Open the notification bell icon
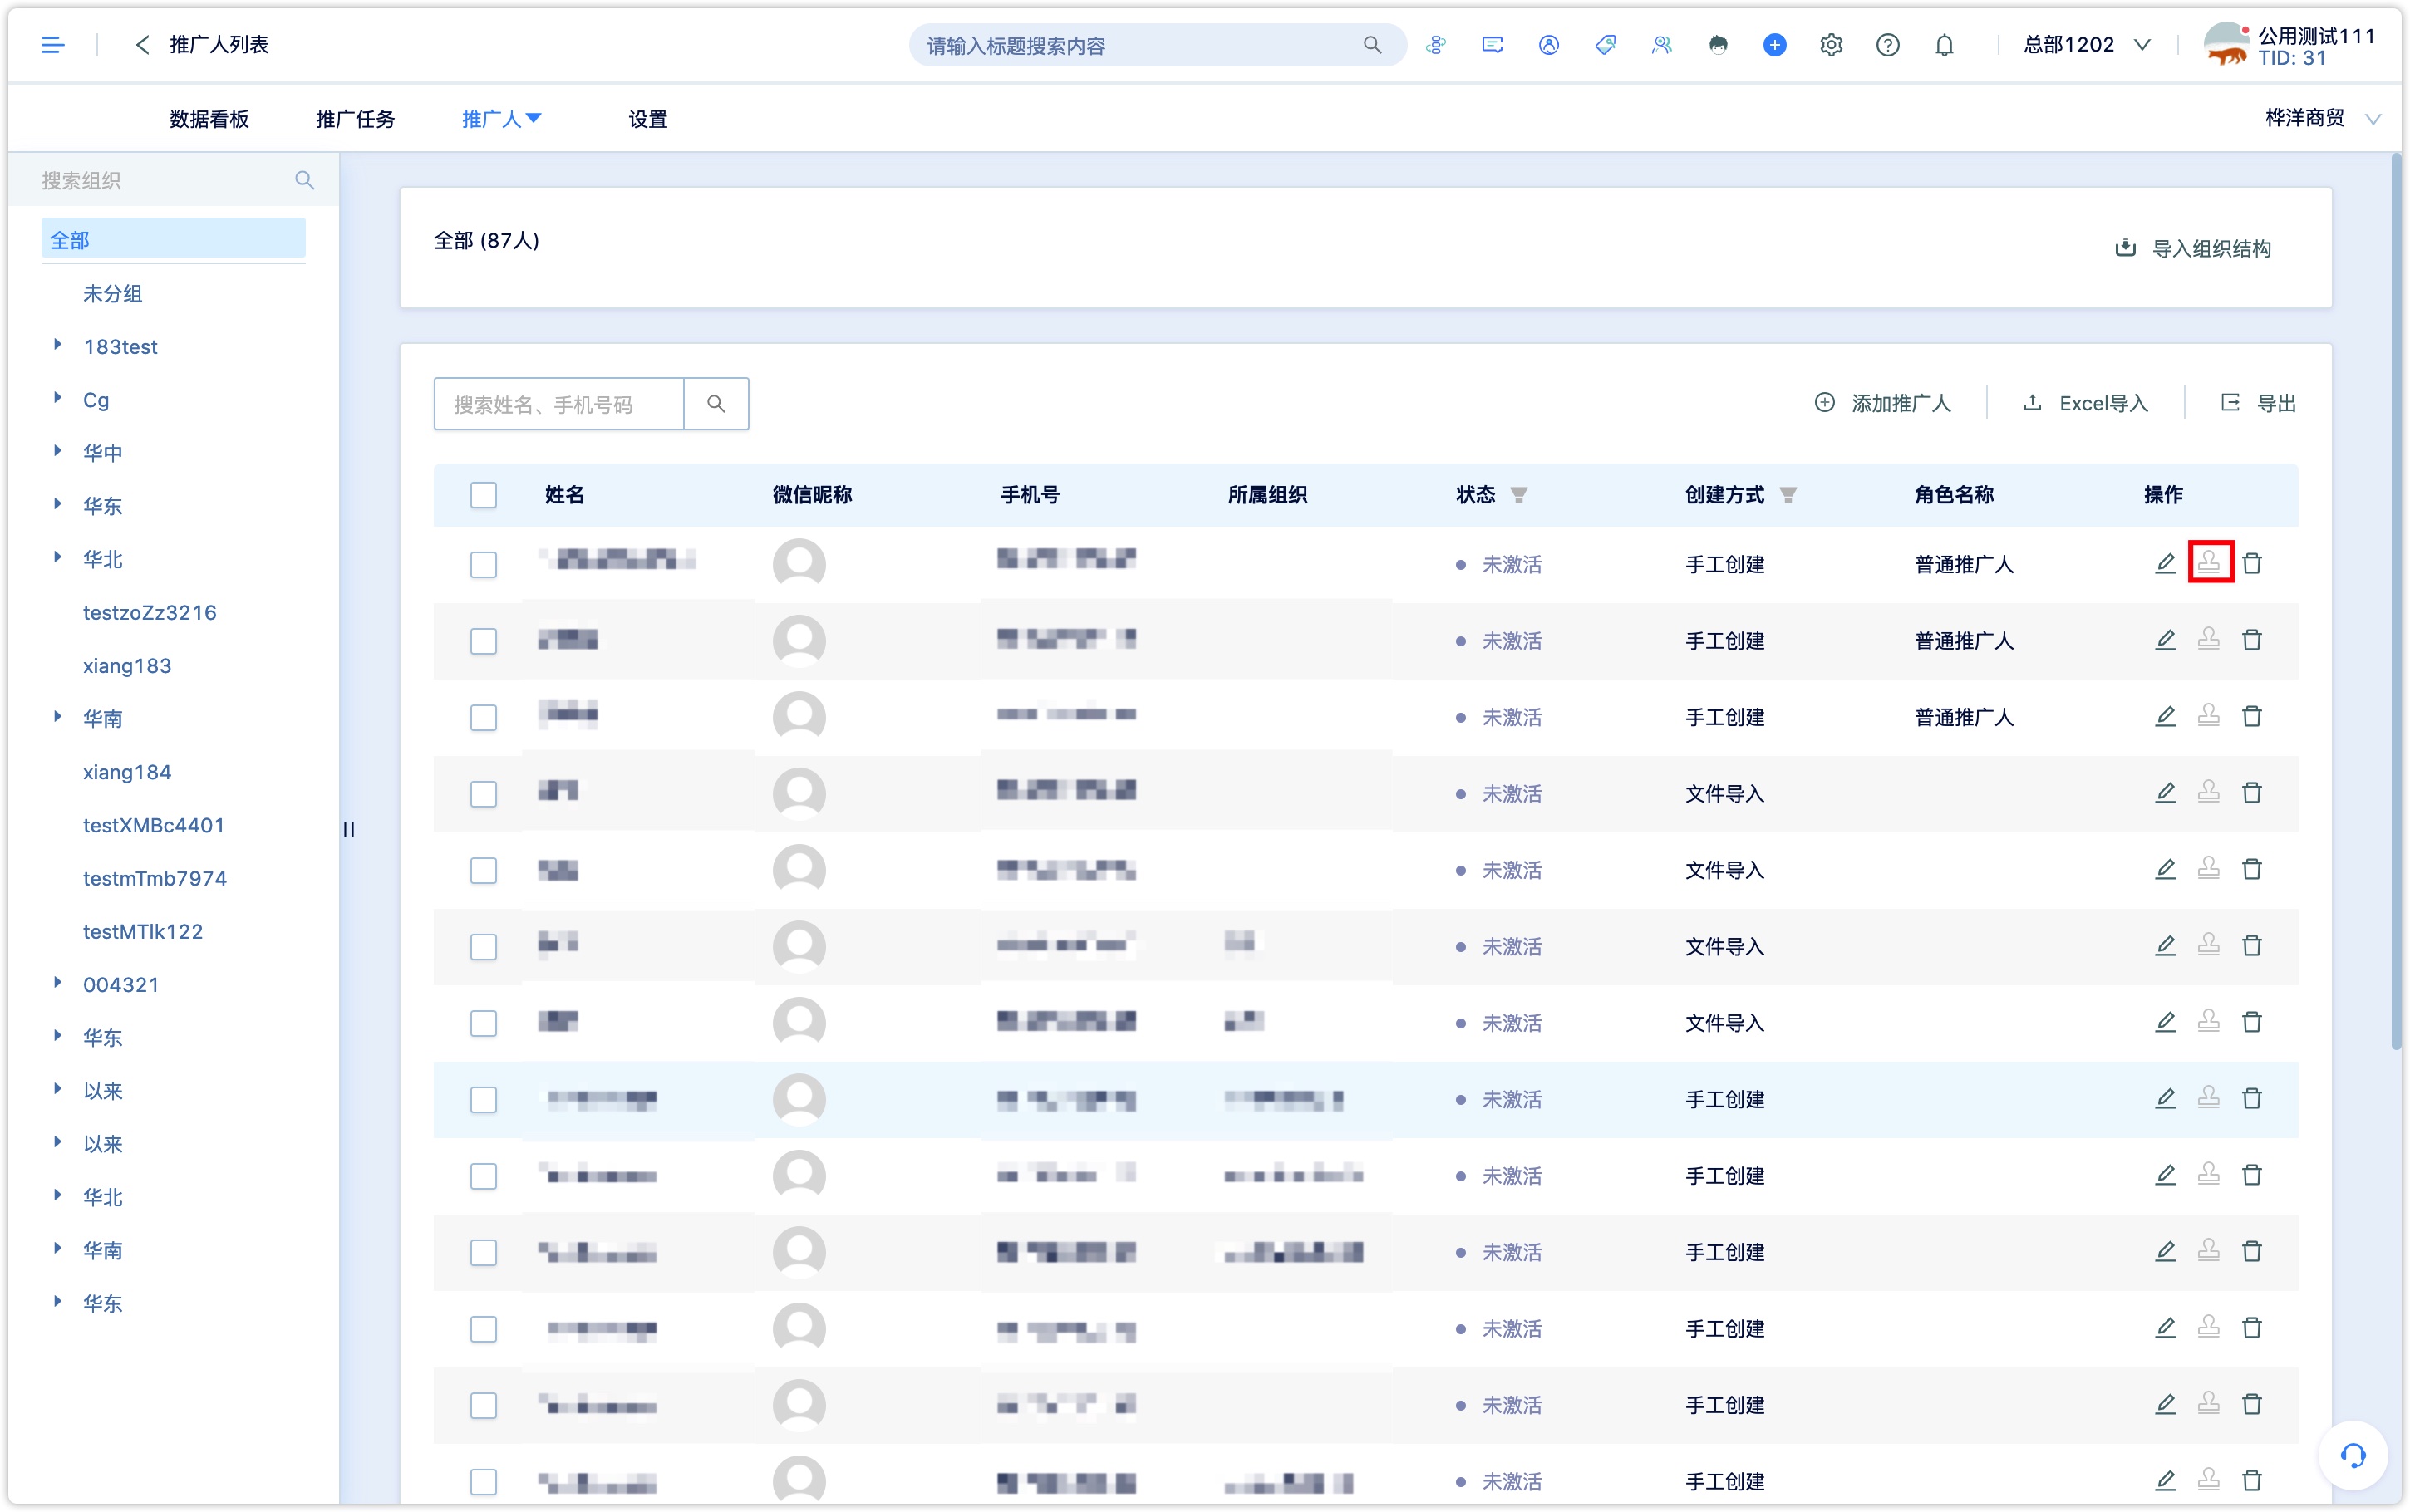Screen dimensions: 2410x1512 click(x=1943, y=45)
